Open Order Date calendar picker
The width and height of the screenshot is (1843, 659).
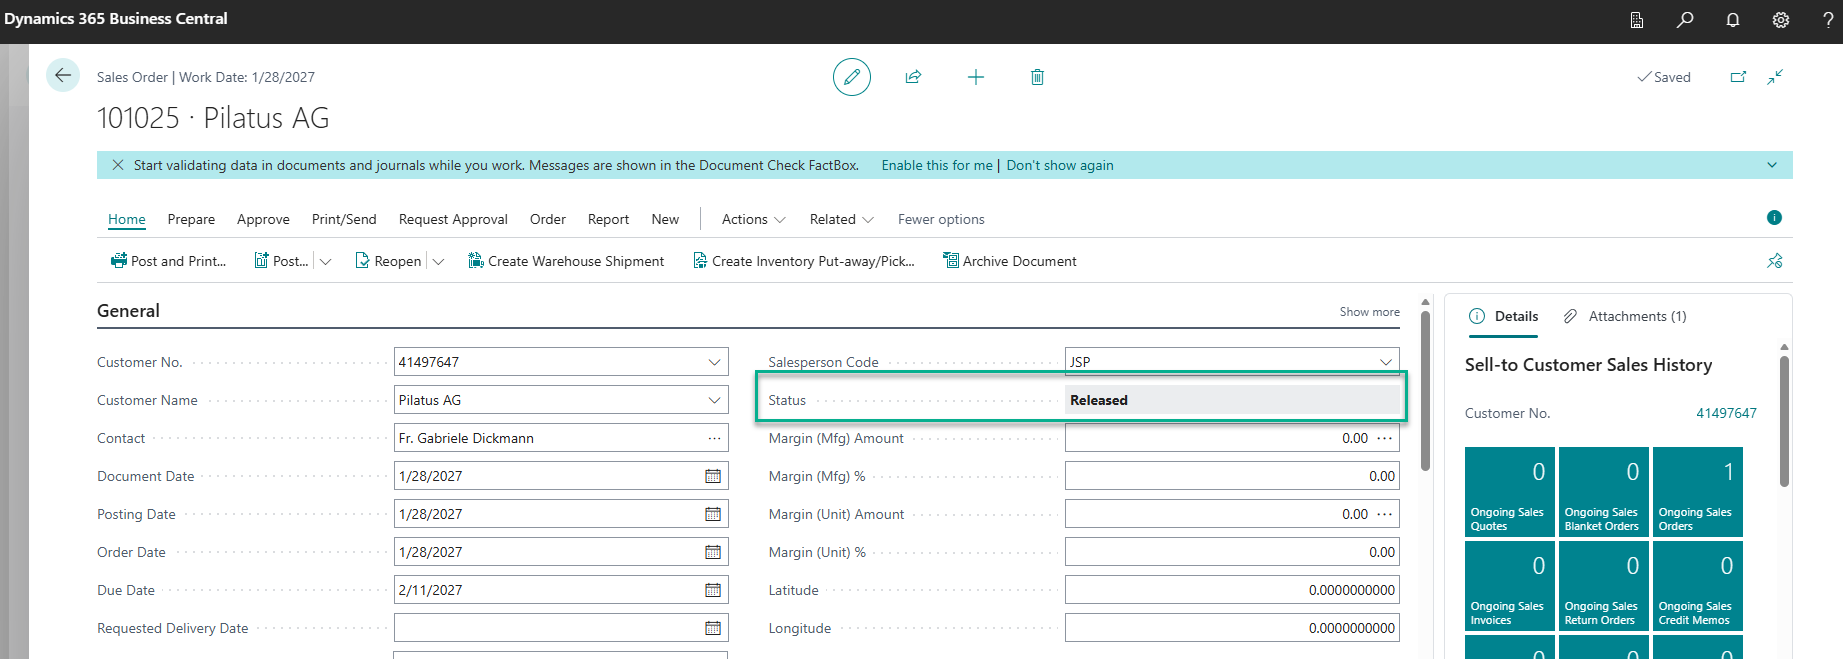point(713,552)
